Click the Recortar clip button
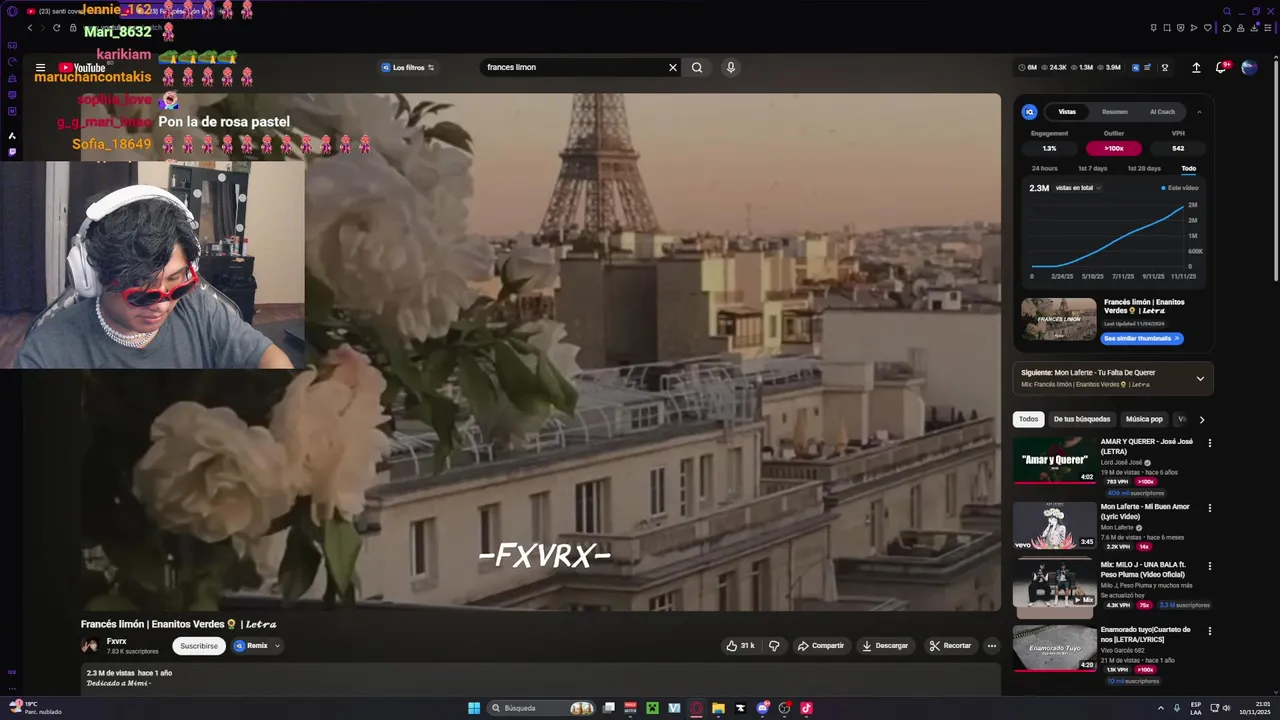Image resolution: width=1280 pixels, height=720 pixels. point(950,646)
